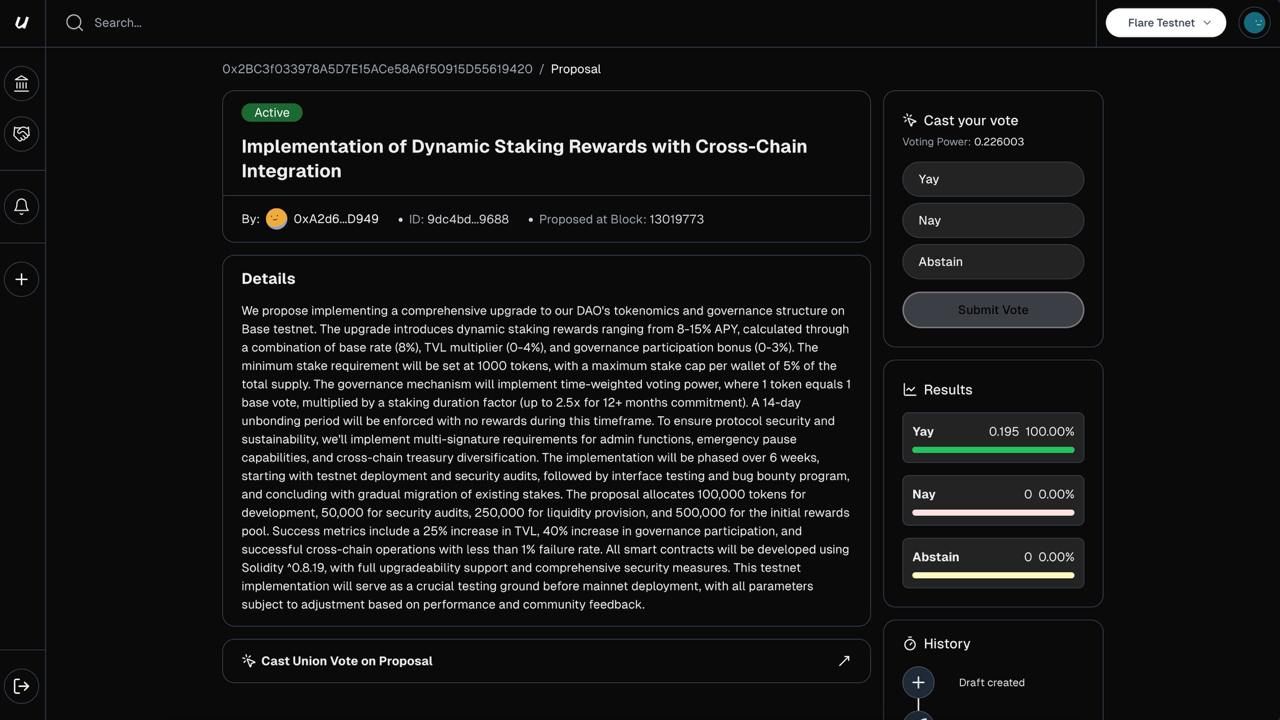The image size is (1280, 720).
Task: Click the arrow icon on Cast Union Vote row
Action: pyautogui.click(x=844, y=661)
